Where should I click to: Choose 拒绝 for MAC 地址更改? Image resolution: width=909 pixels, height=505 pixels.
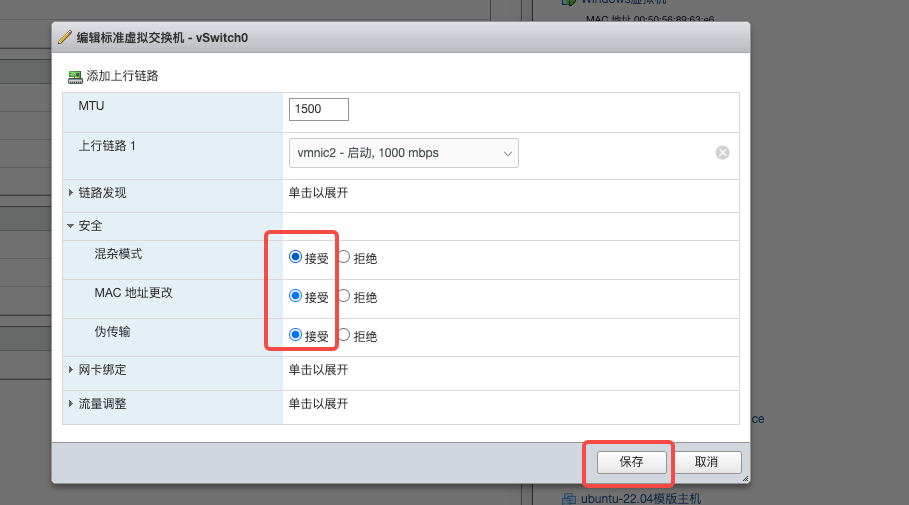click(x=344, y=296)
